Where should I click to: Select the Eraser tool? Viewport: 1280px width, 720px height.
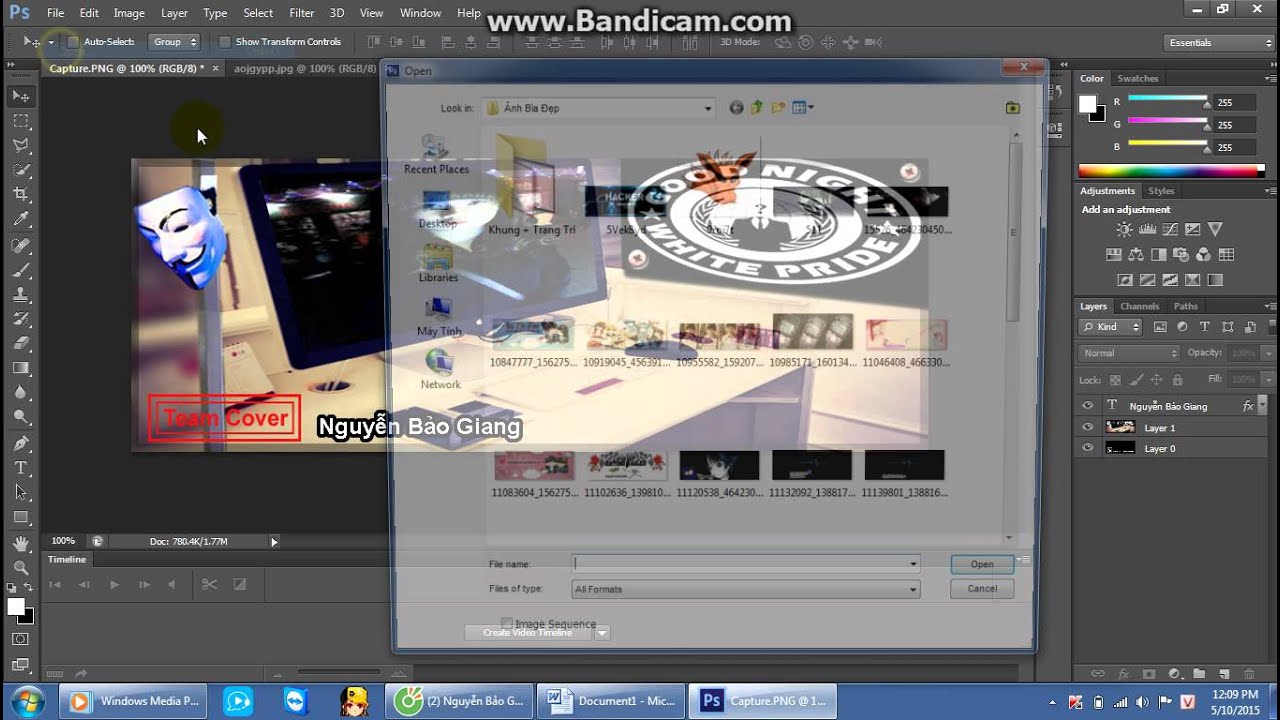click(x=21, y=344)
